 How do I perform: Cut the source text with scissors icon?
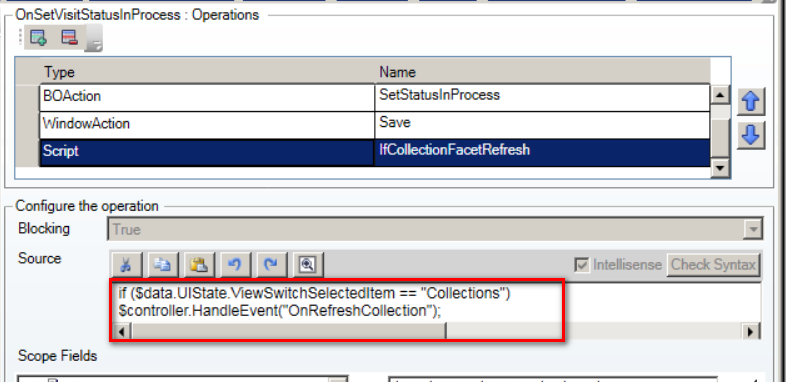127,264
